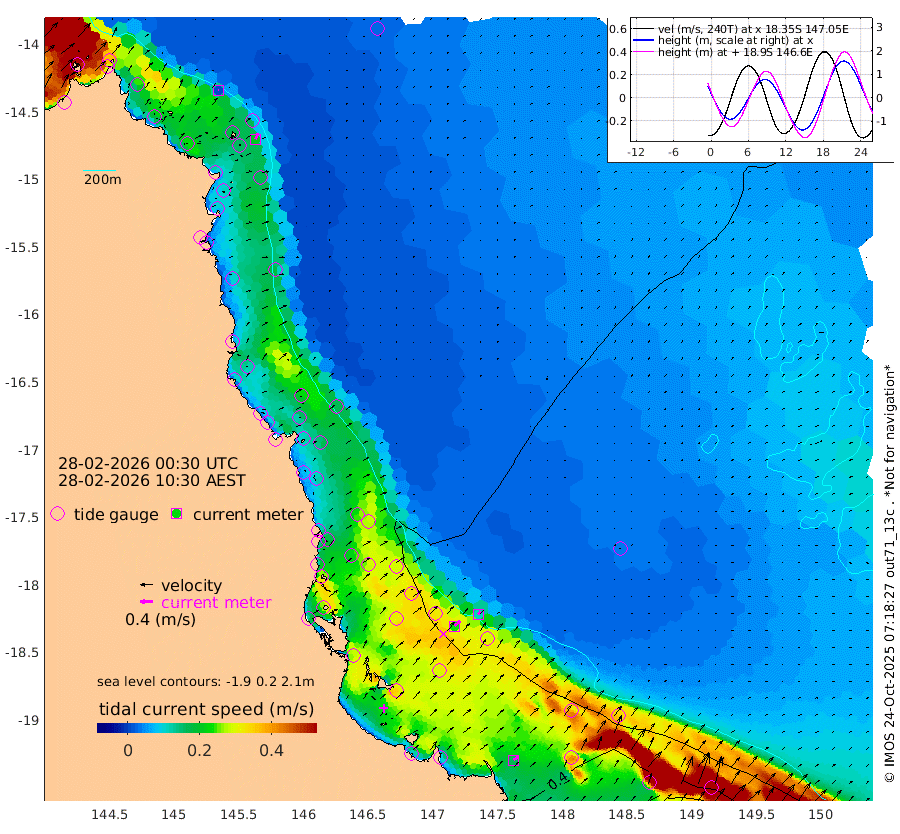Screen dimensions: 900x834
Task: Click the inset legend entry 'vel (m/s, 240T)'
Action: (x=753, y=29)
